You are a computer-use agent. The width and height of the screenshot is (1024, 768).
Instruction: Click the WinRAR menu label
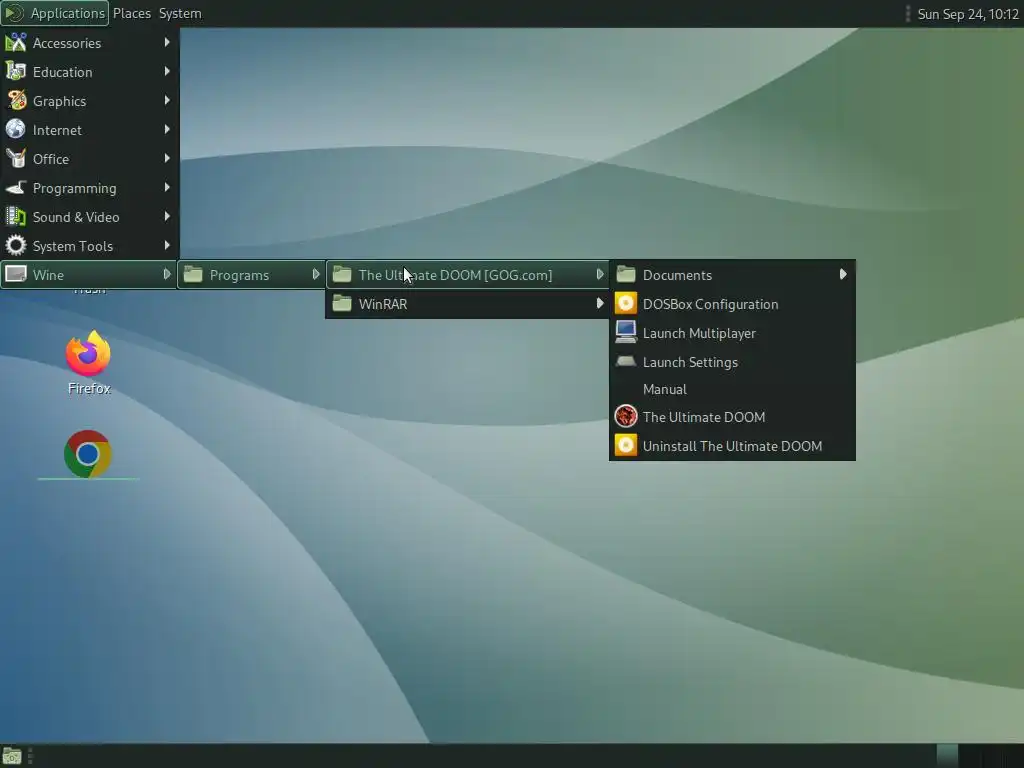[383, 304]
